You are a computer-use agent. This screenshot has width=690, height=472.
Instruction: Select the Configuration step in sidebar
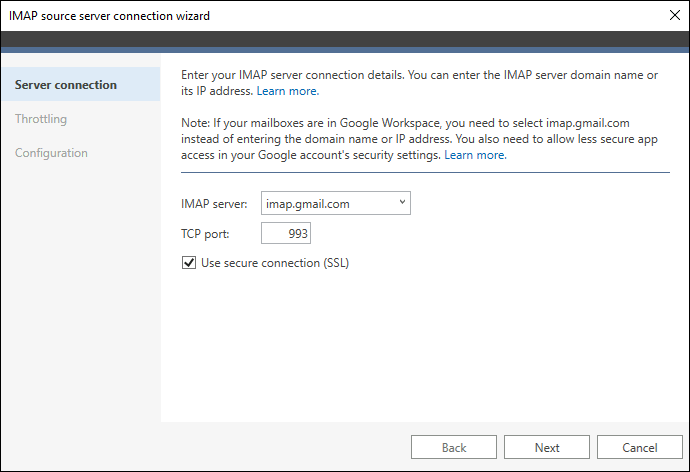click(51, 153)
